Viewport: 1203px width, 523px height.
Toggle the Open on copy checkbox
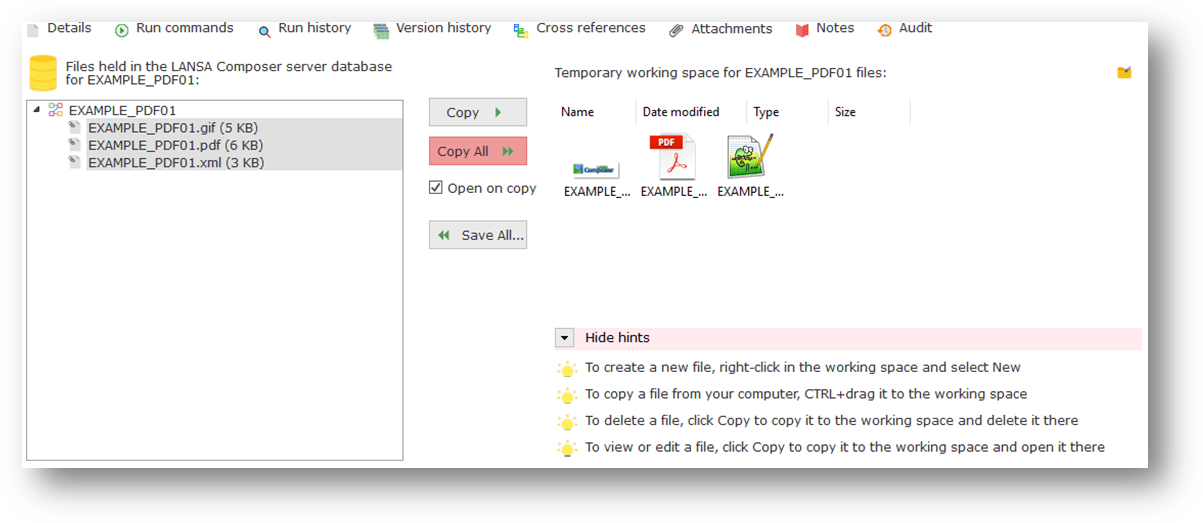click(436, 187)
